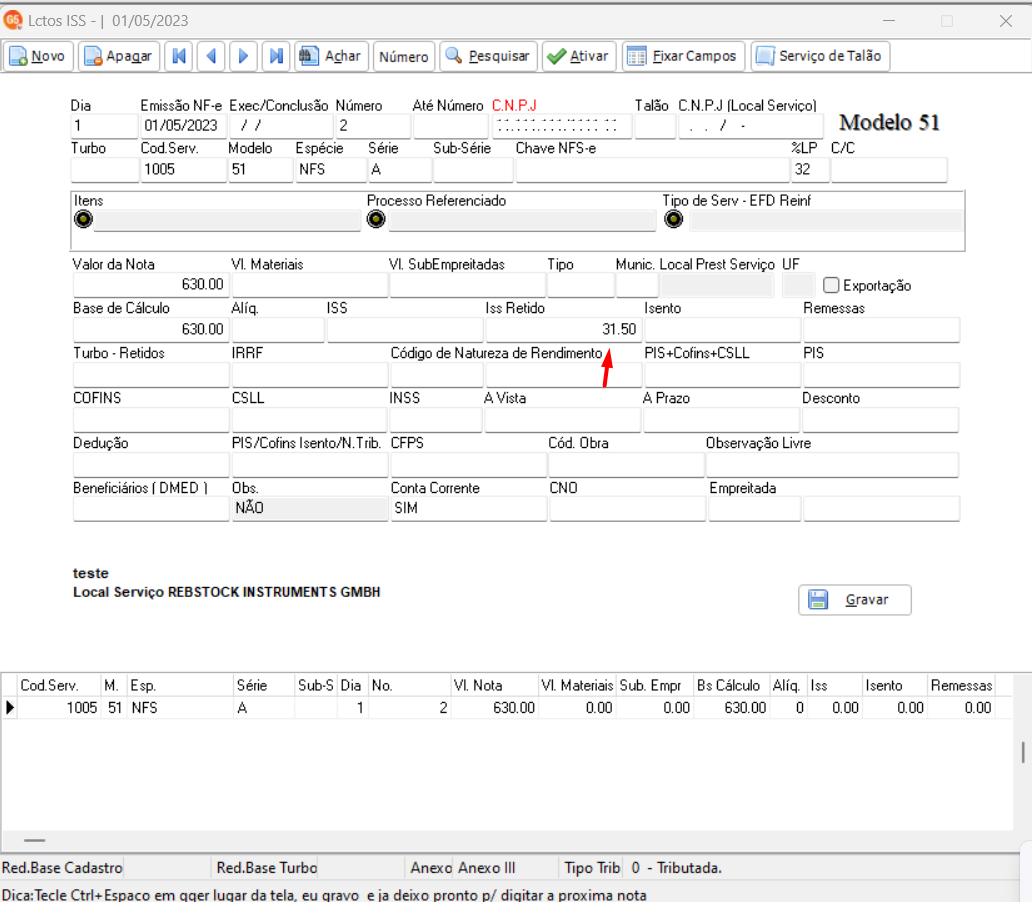The width and height of the screenshot is (1032, 902).
Task: Click the Remessas field
Action: [x=881, y=329]
